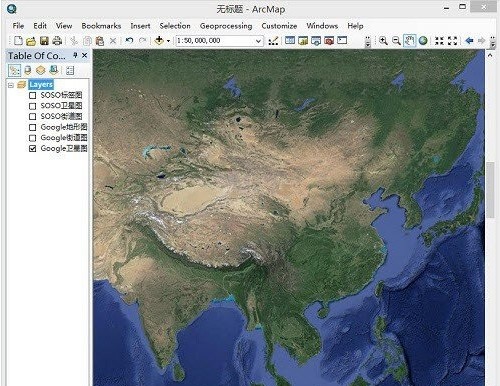
Task: Activate the Pan hand tool
Action: coord(409,41)
